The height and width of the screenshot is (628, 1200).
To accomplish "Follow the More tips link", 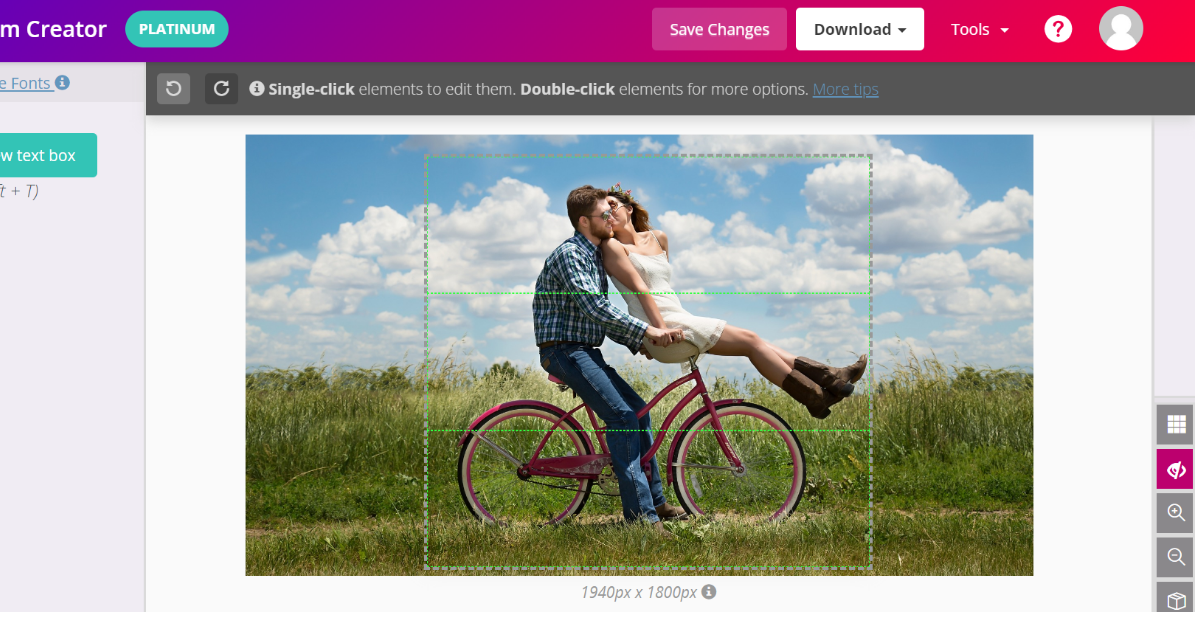I will point(845,89).
